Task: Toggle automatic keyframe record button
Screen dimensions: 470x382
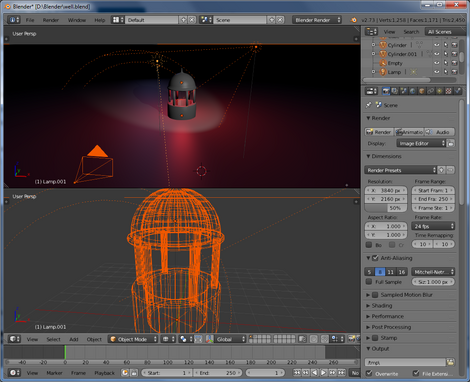Action: tap(125, 373)
